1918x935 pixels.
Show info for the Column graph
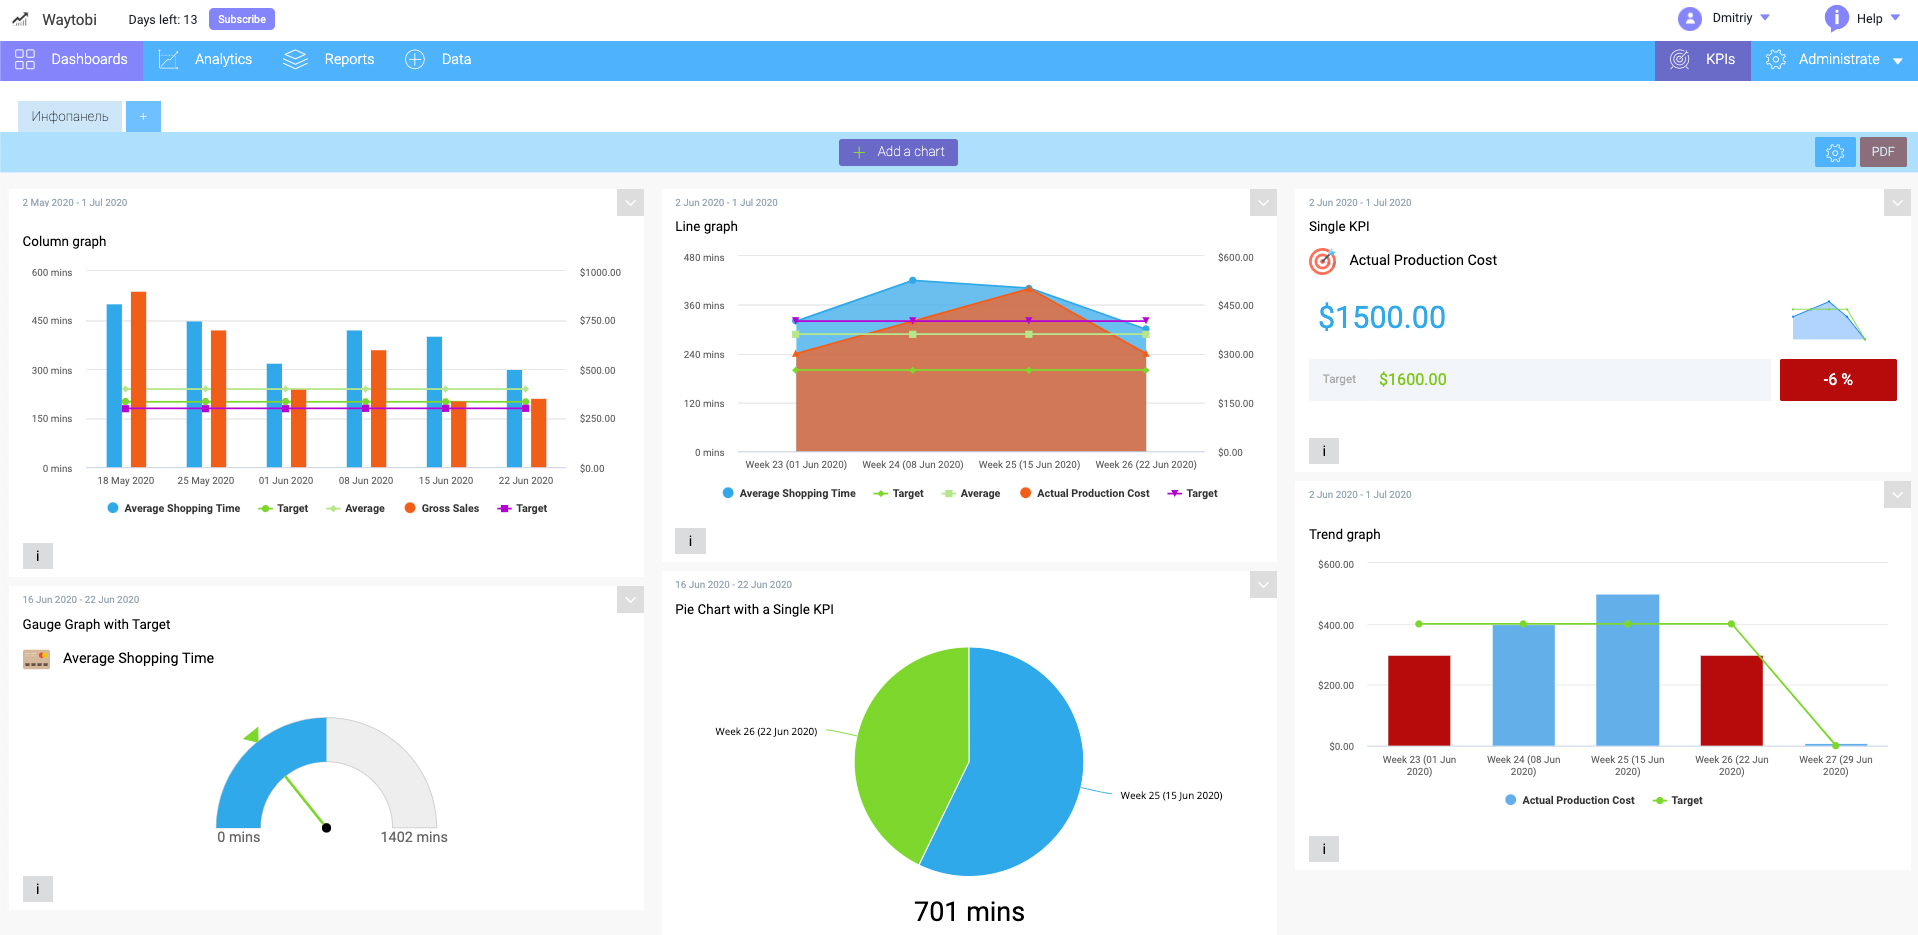[x=38, y=556]
